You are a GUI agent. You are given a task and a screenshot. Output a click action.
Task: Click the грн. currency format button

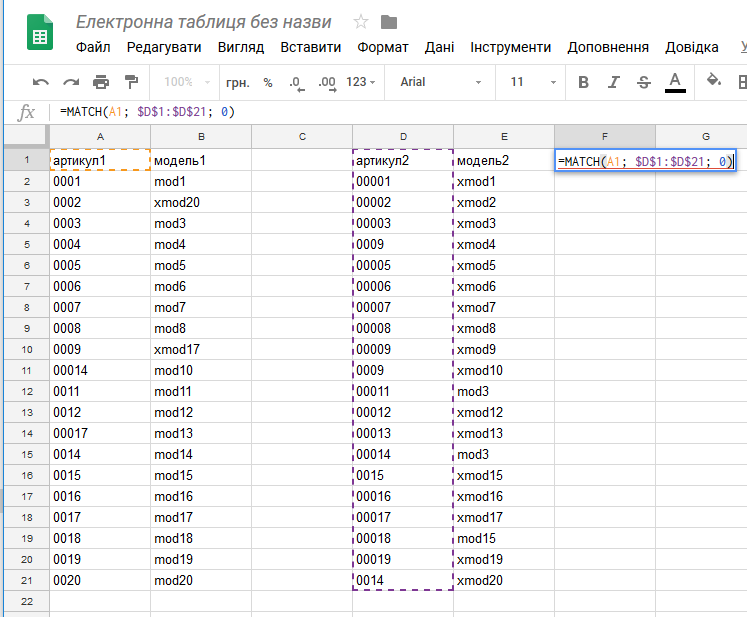click(x=238, y=83)
